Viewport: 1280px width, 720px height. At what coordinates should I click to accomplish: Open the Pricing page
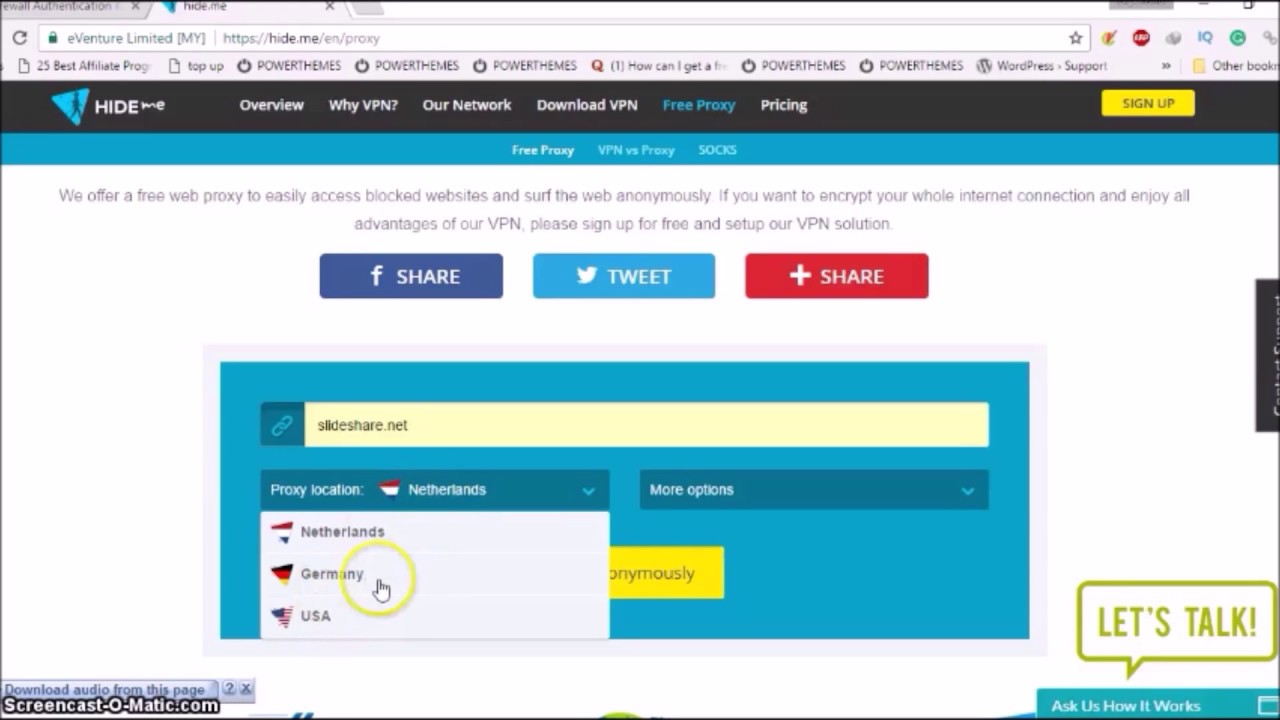click(x=784, y=105)
